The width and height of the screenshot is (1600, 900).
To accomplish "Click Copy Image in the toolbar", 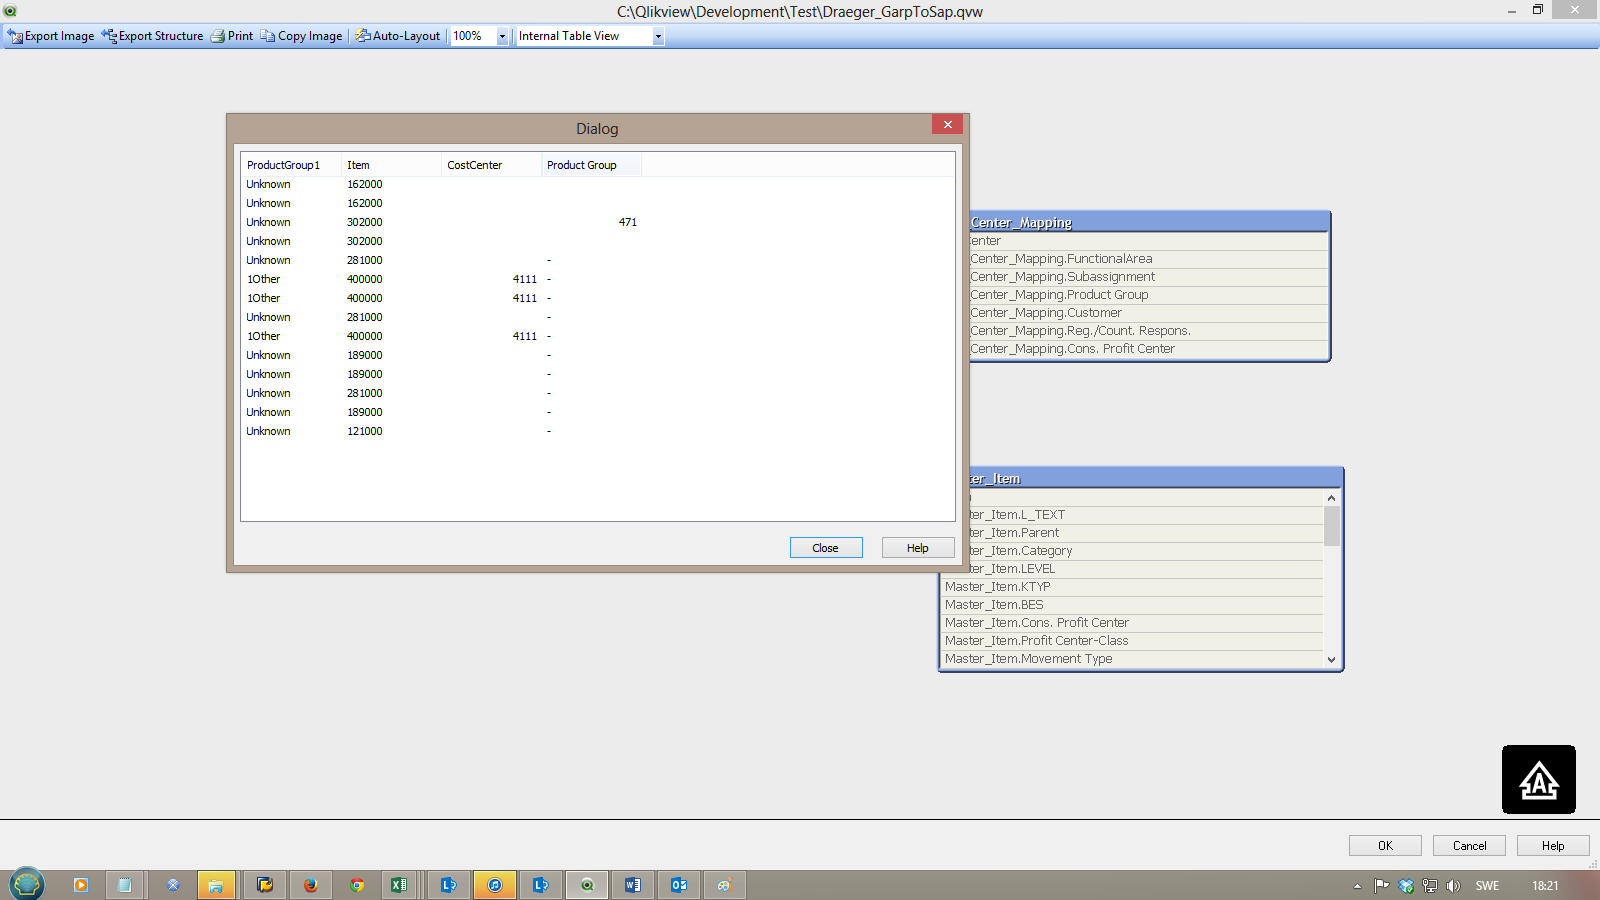I will (x=301, y=36).
